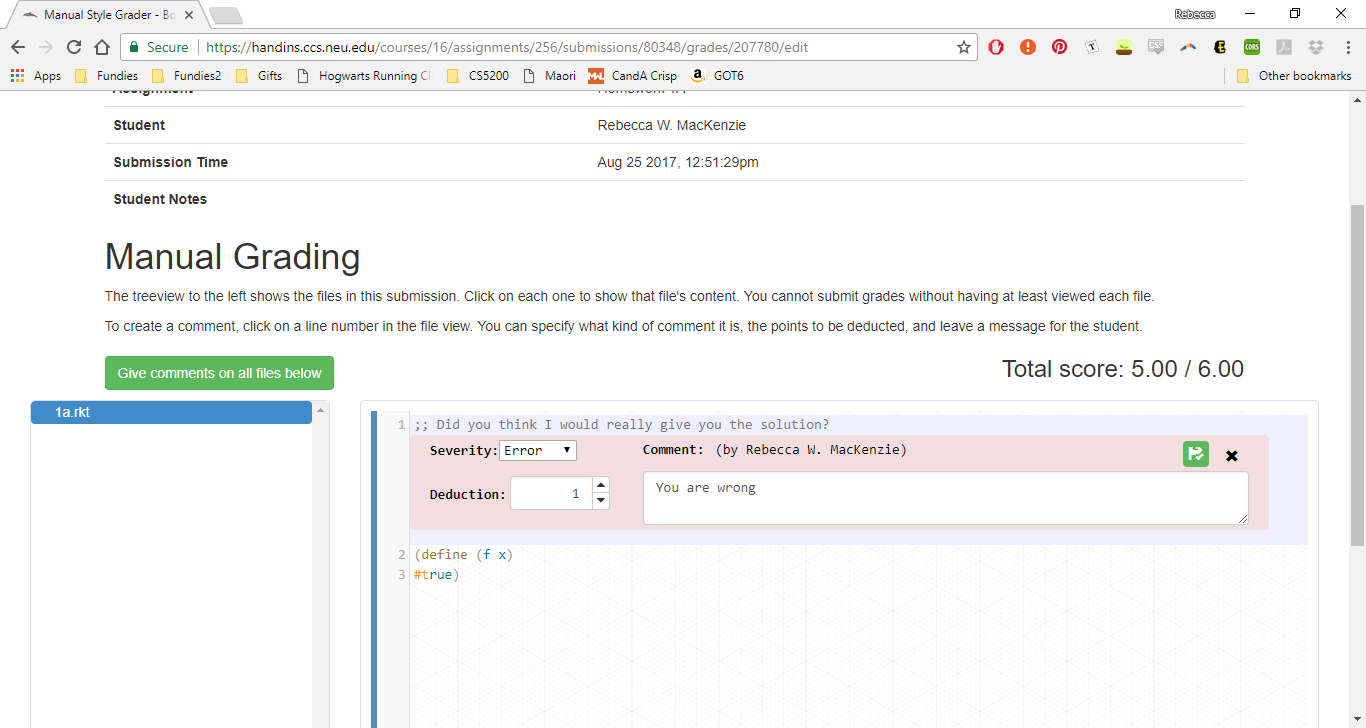The width and height of the screenshot is (1366, 728).
Task: Open the CandA Crisp bookmark
Action: [x=632, y=76]
